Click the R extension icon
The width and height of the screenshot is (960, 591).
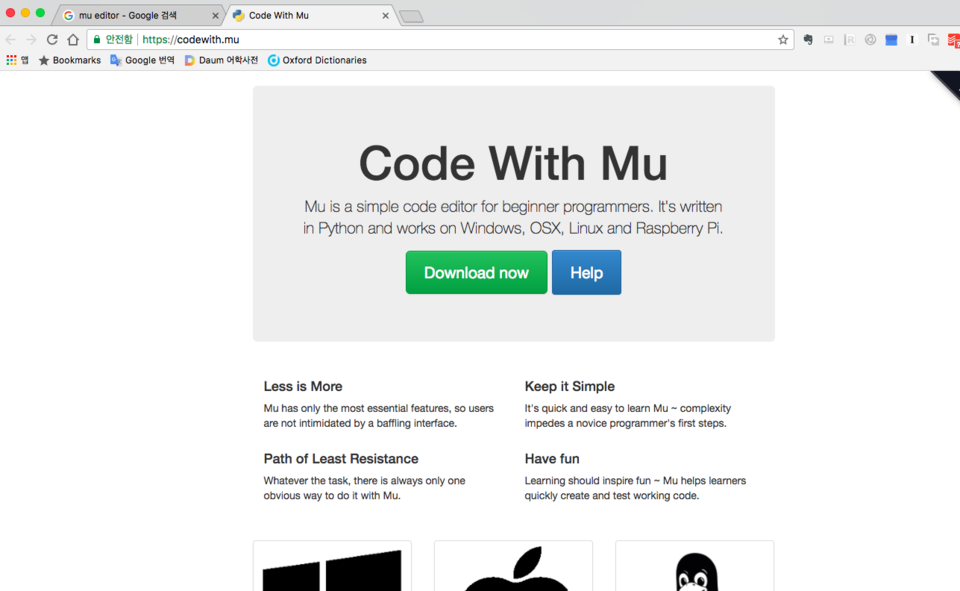point(849,40)
